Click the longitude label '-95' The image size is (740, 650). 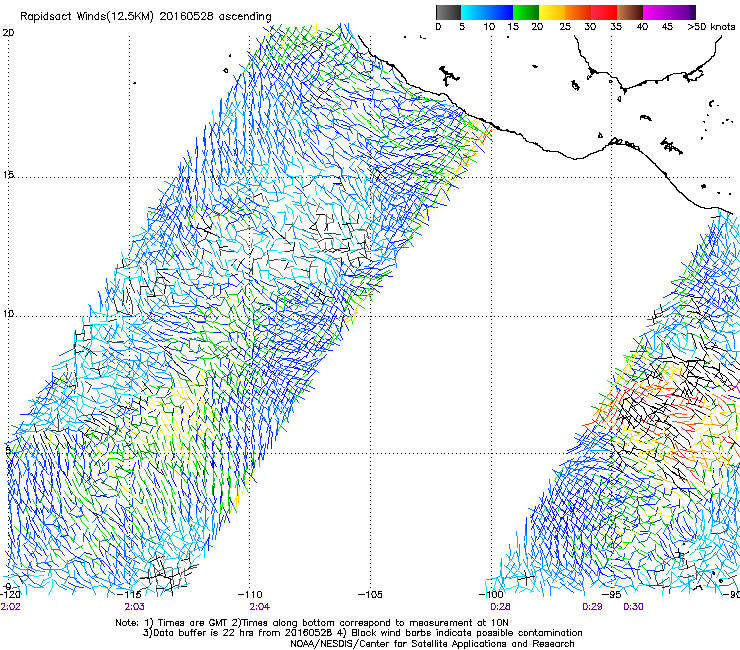coord(612,595)
